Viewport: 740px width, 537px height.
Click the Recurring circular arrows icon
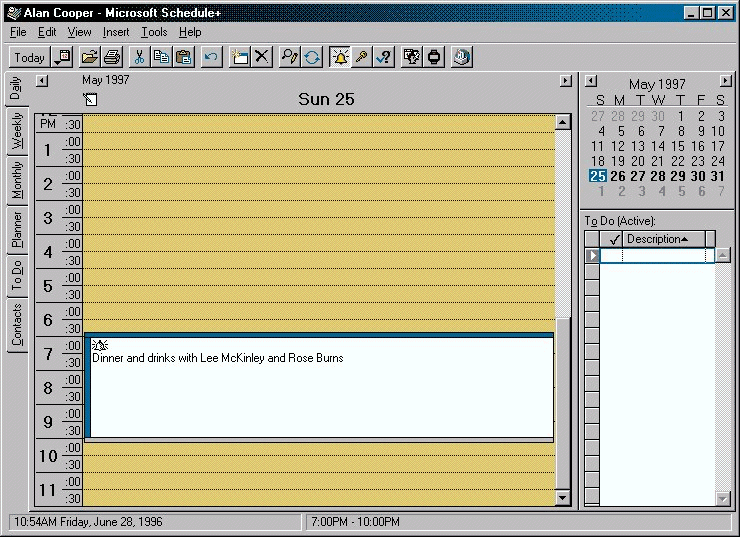pos(312,57)
